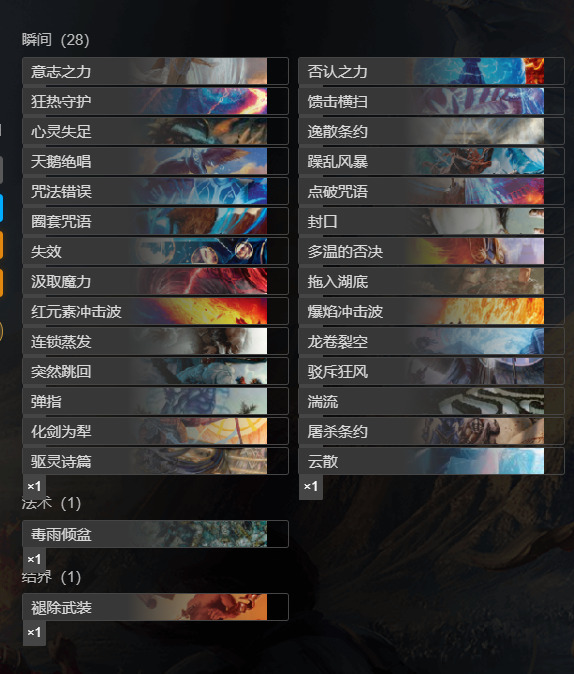Image resolution: width=574 pixels, height=674 pixels.
Task: Open the 褪除武装 enchantment card
Action: [x=155, y=607]
